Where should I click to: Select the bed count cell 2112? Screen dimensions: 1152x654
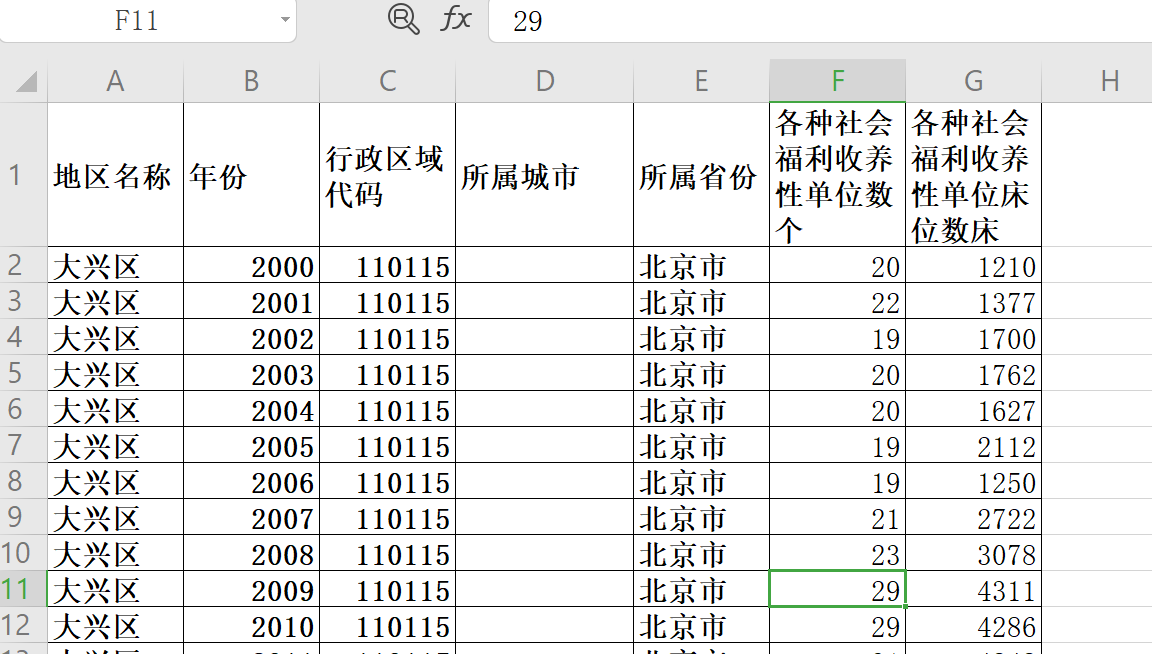click(x=973, y=445)
